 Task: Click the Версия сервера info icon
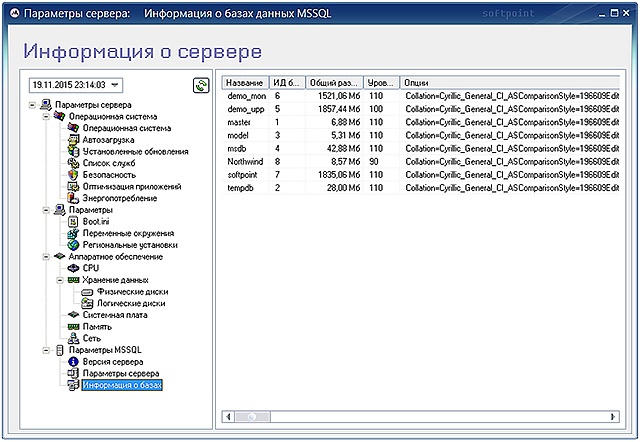(73, 362)
